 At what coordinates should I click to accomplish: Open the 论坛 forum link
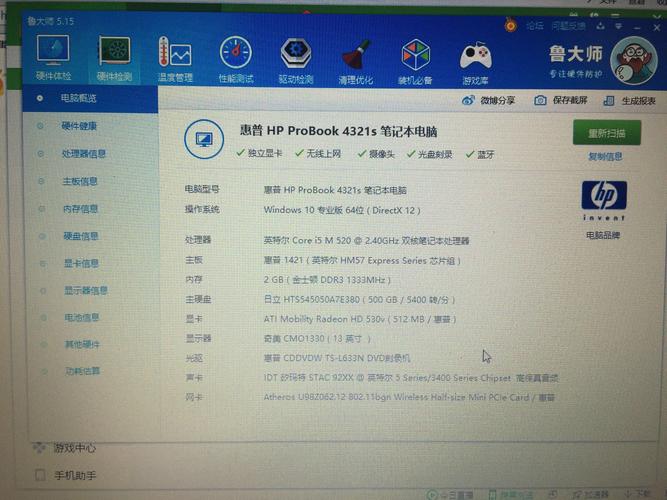[535, 26]
